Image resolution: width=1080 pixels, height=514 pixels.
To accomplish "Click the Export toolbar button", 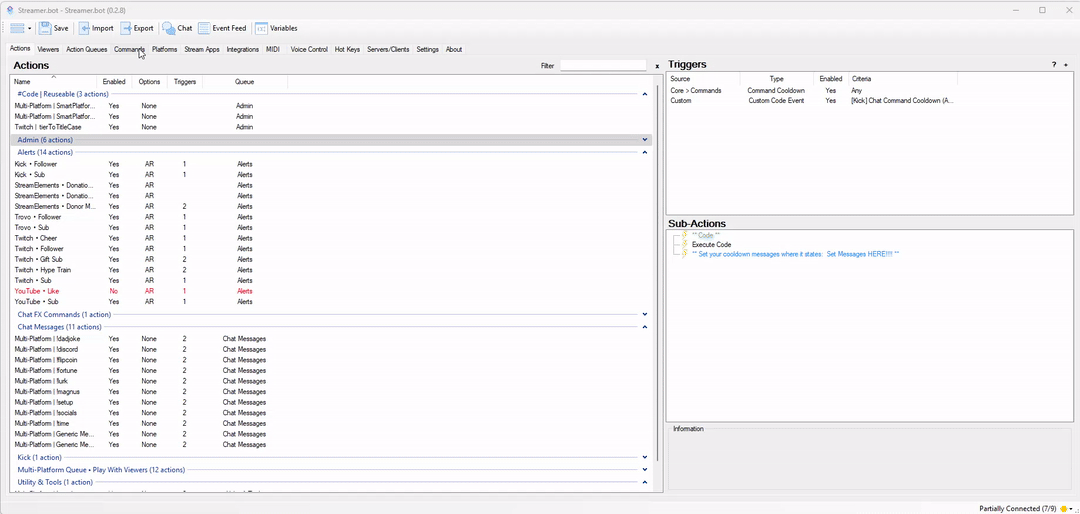I will pyautogui.click(x=137, y=28).
